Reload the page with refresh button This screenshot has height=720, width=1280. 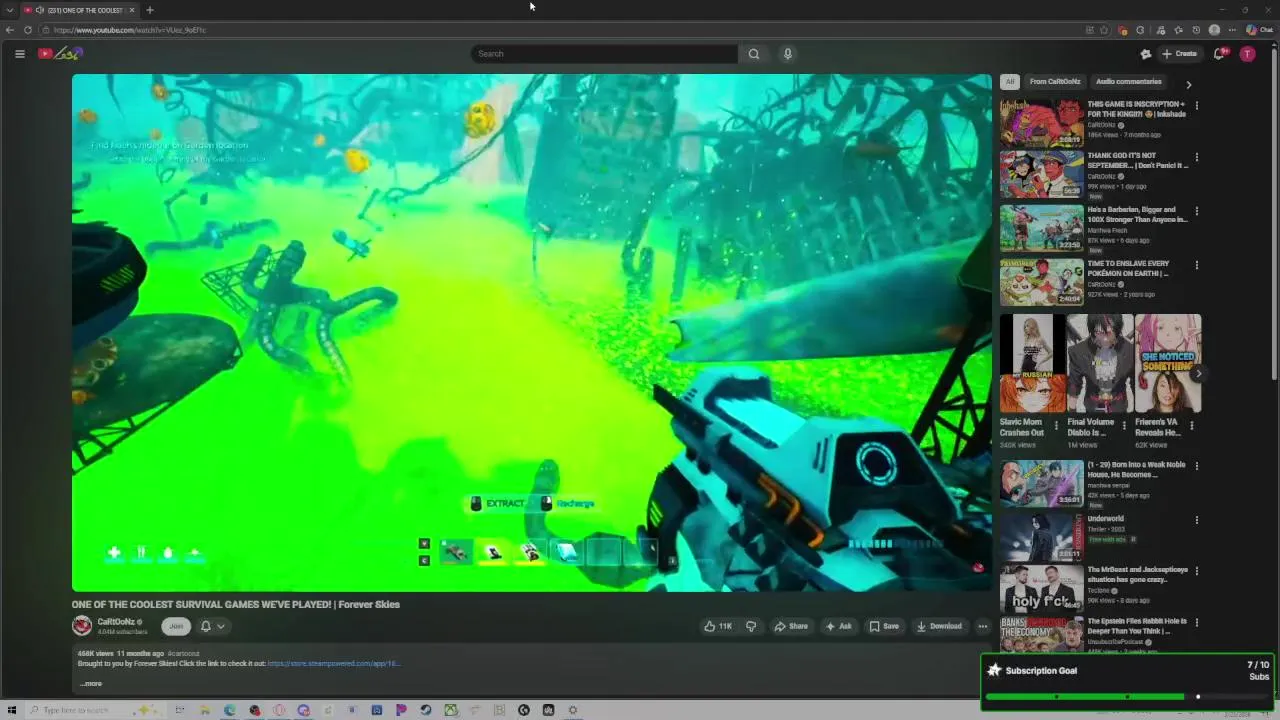(28, 30)
